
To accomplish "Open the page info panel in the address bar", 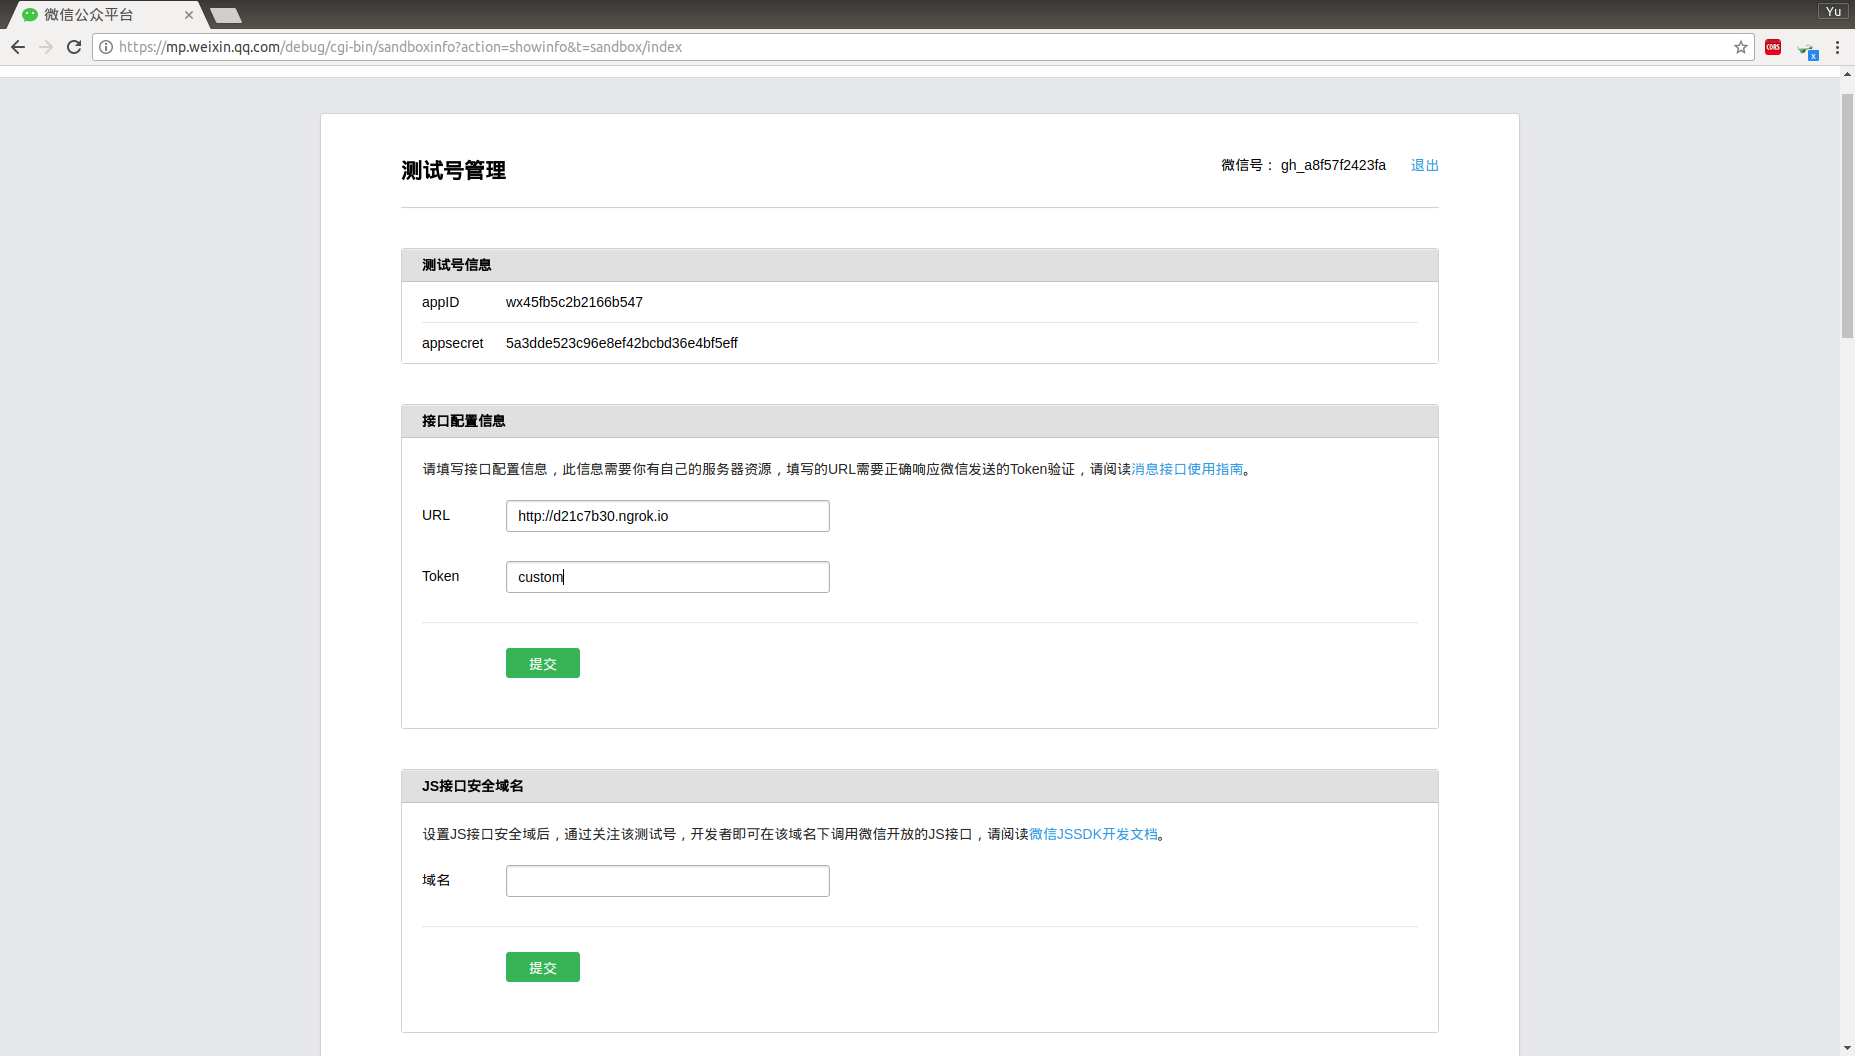I will coord(106,47).
